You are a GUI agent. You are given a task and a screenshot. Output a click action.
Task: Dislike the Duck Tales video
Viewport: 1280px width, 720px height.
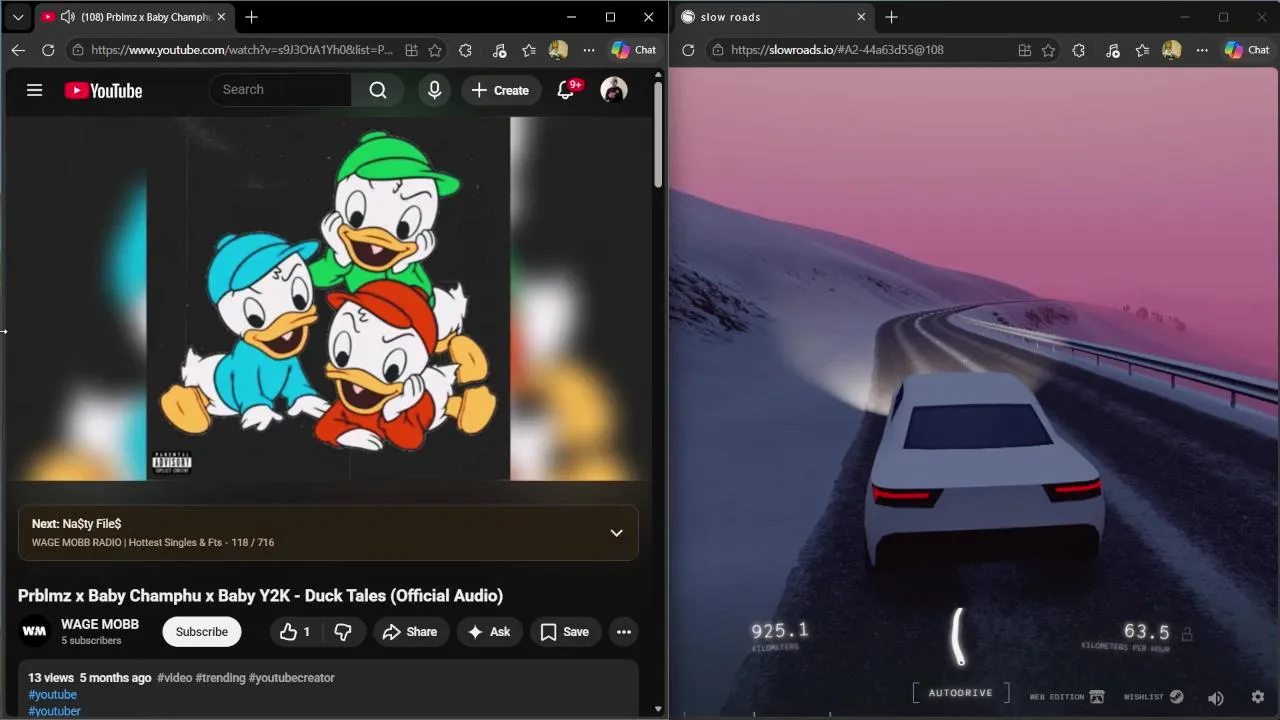(x=343, y=632)
